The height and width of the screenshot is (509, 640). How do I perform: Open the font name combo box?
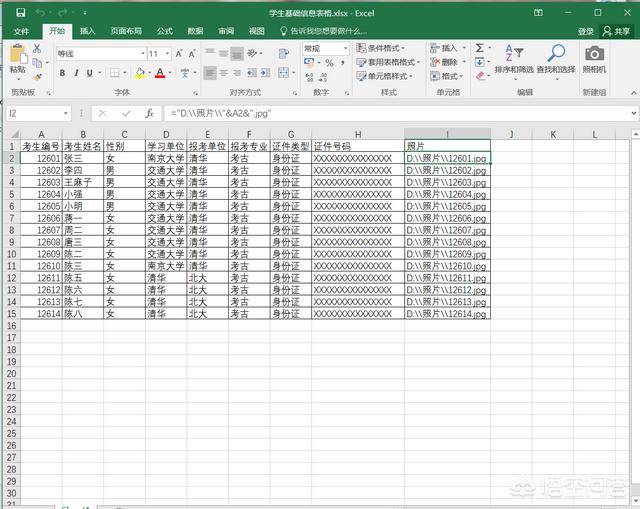coord(101,53)
